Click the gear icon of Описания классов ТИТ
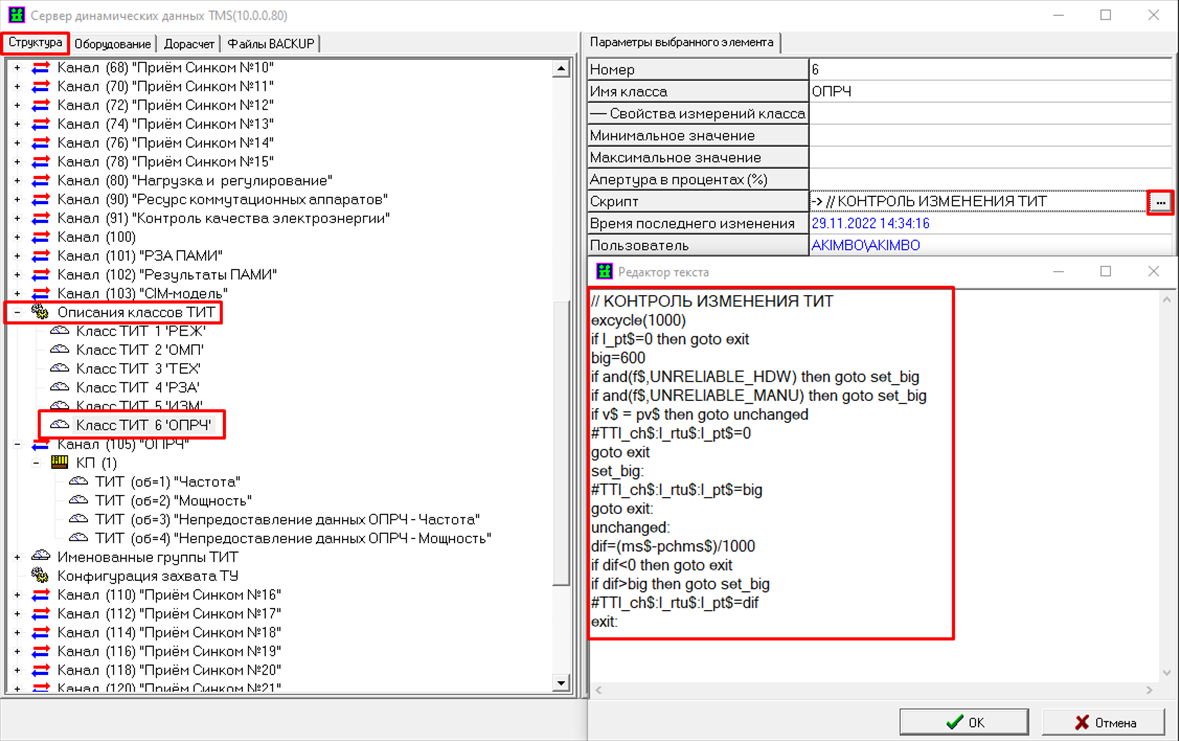This screenshot has width=1179, height=741. point(40,313)
